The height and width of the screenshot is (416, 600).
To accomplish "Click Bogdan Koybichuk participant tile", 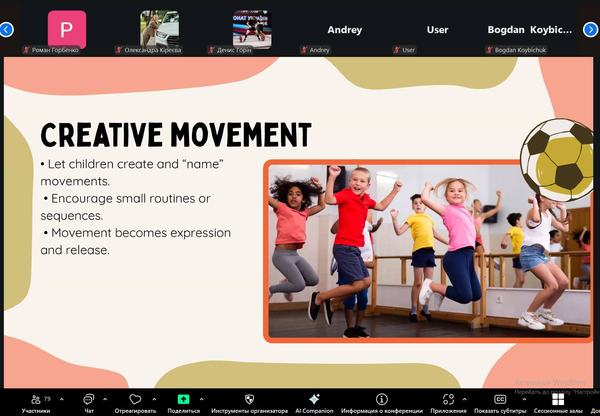I will (527, 30).
